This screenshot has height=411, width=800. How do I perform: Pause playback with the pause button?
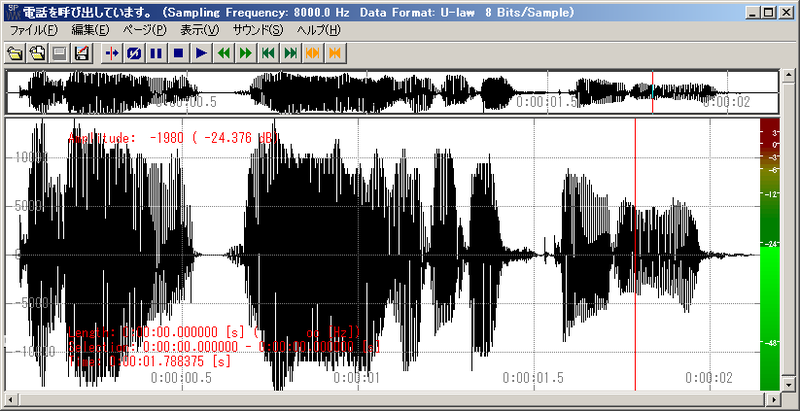156,52
